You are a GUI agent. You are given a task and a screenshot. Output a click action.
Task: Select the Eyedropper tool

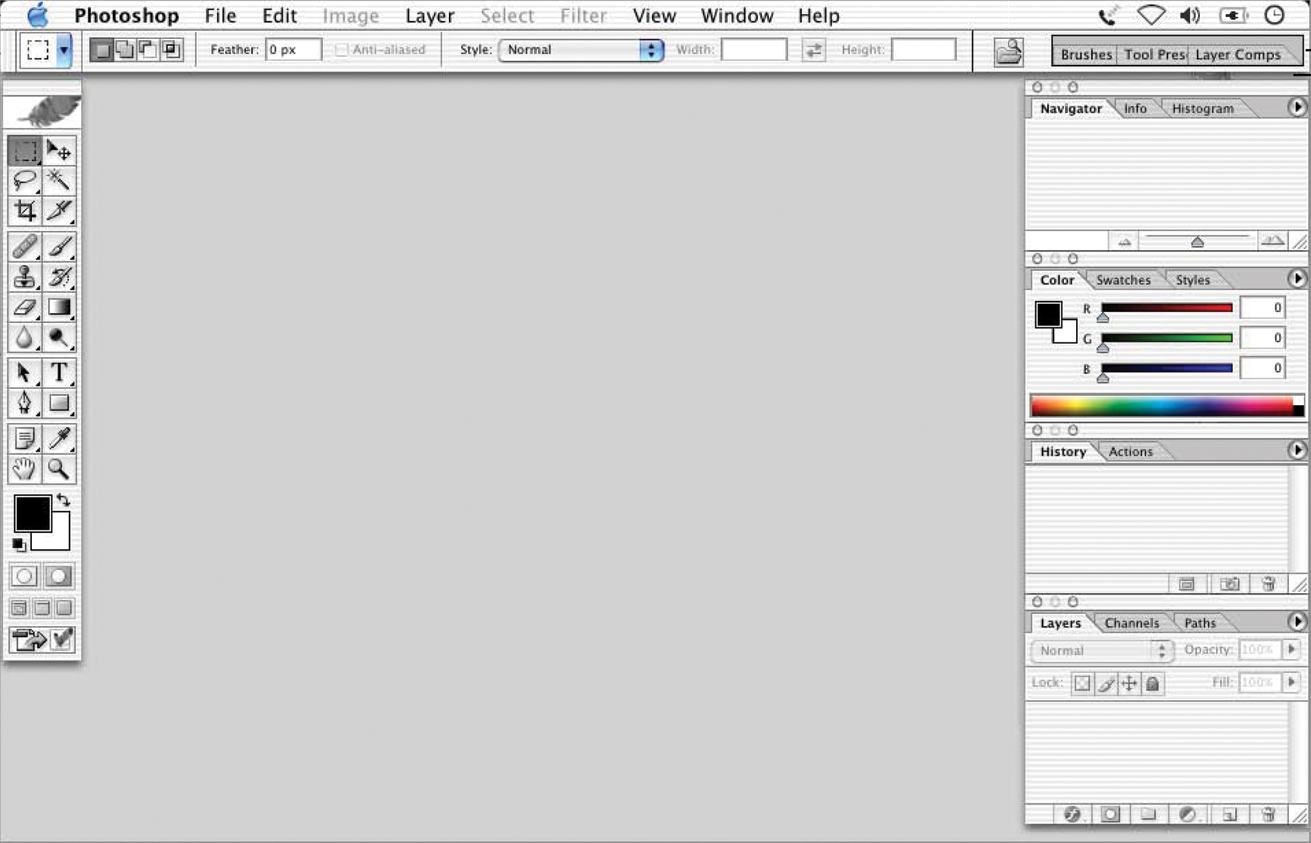(x=59, y=439)
